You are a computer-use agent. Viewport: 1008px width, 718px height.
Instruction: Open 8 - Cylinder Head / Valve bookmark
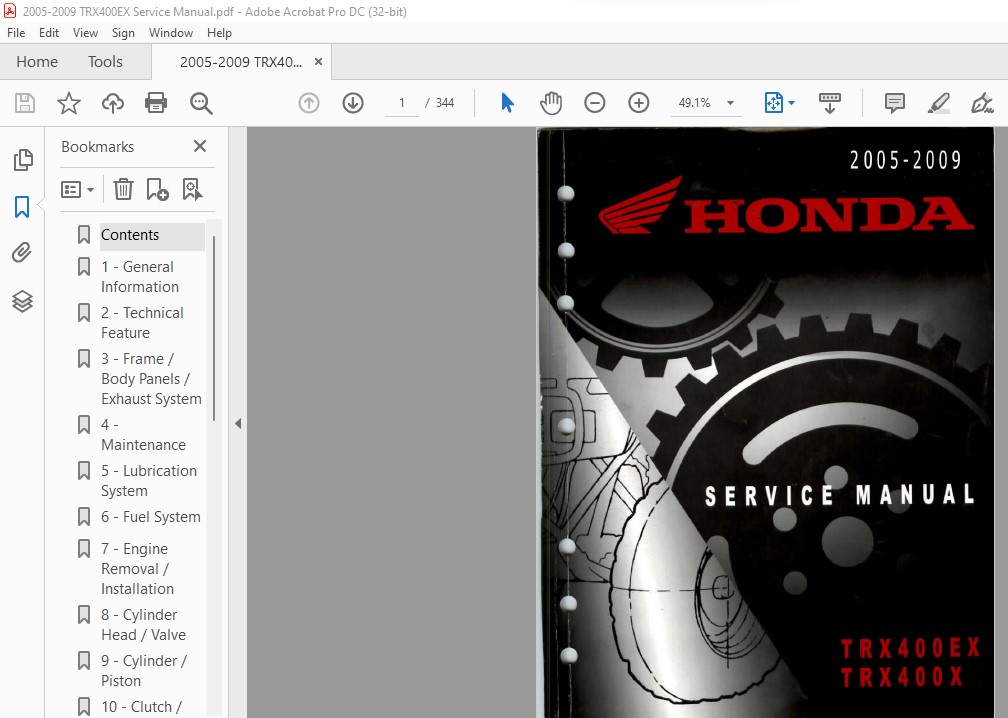coord(143,625)
